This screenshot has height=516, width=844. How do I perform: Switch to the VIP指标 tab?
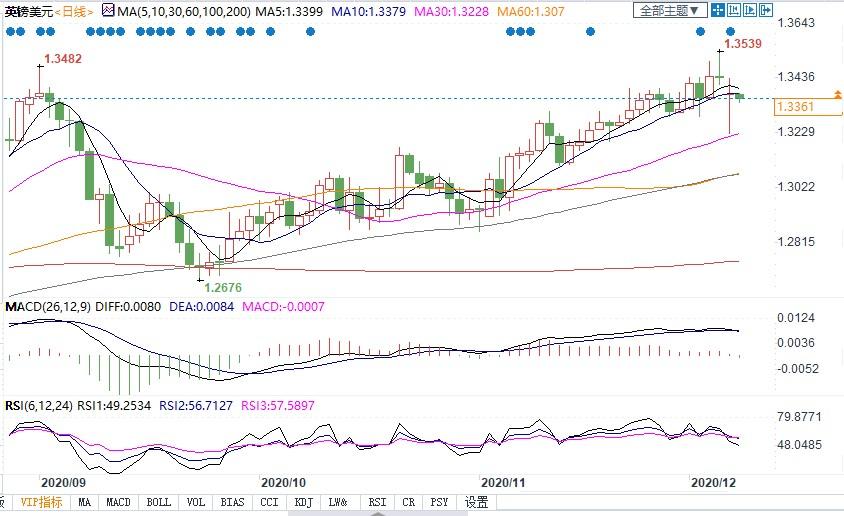coord(41,502)
